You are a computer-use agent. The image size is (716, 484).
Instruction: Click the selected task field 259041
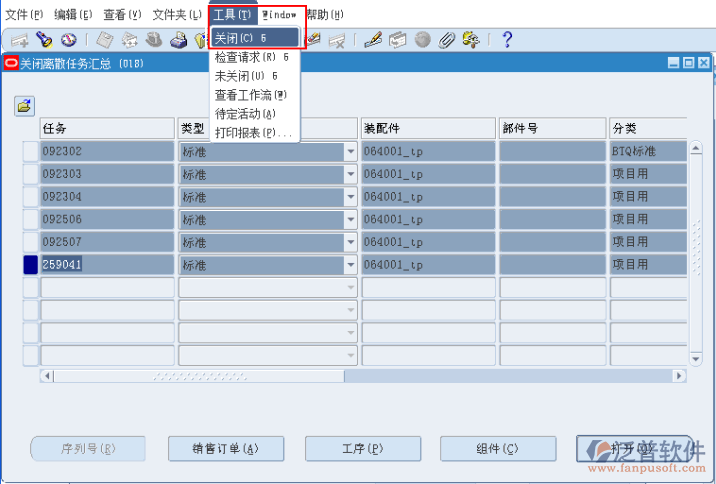[x=107, y=265]
